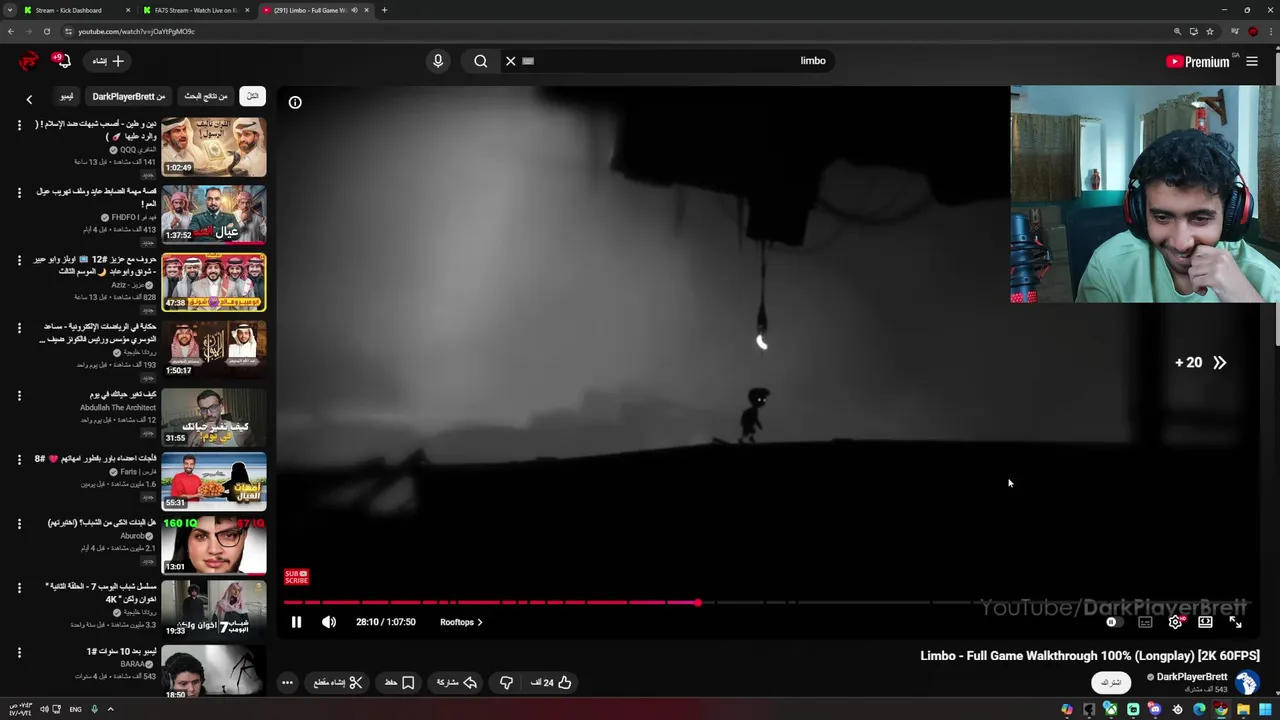Open File Explorer from the taskbar

[1244, 710]
